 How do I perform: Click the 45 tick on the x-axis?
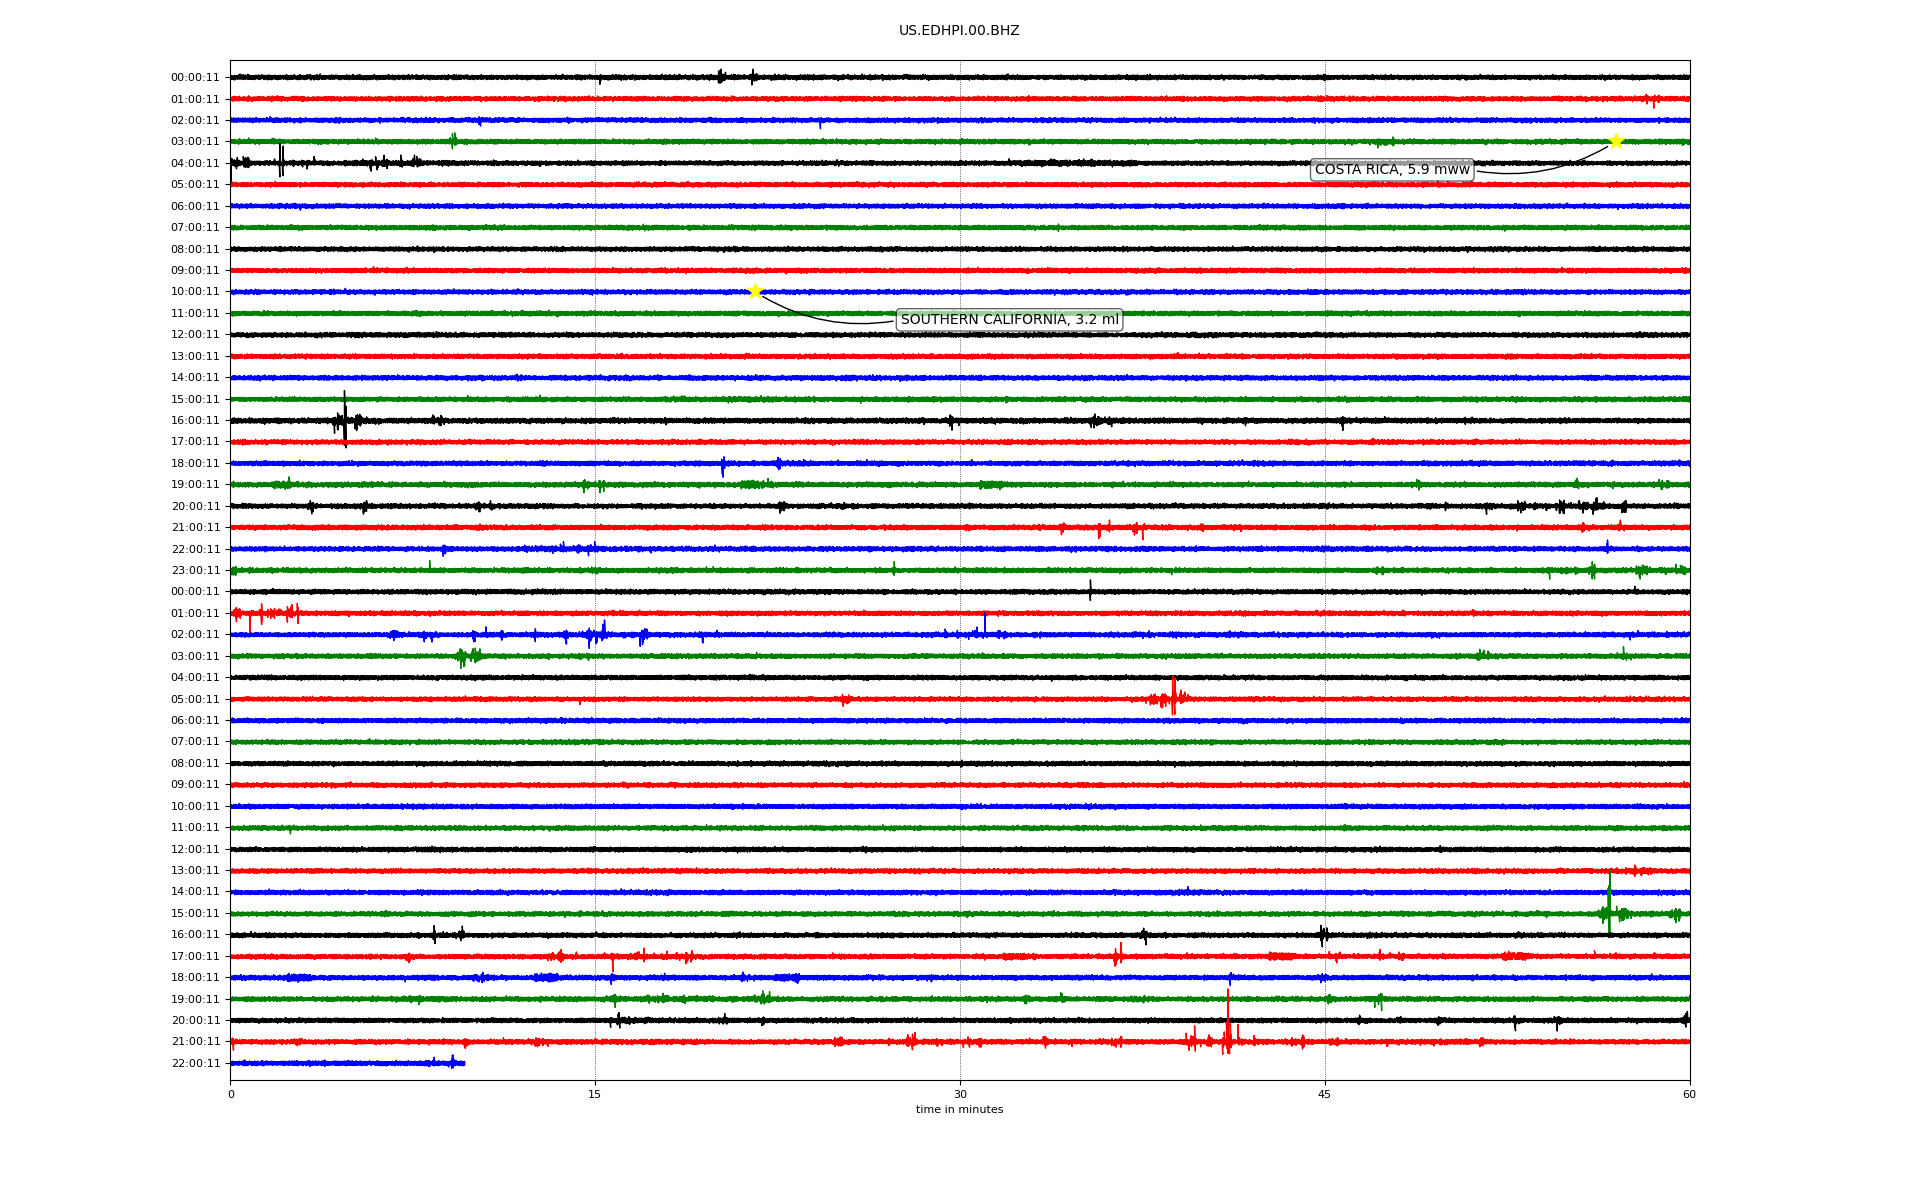pyautogui.click(x=1324, y=1094)
